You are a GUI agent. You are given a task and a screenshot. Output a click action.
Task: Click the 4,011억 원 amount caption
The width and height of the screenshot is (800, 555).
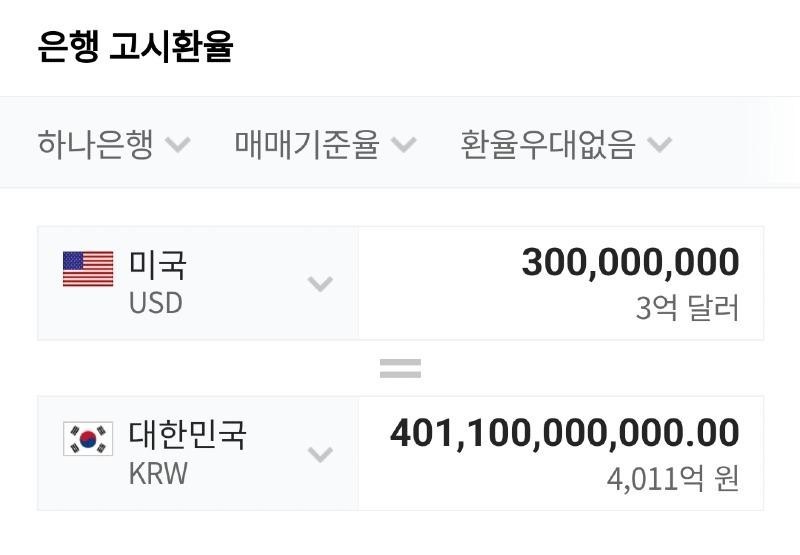coord(672,478)
